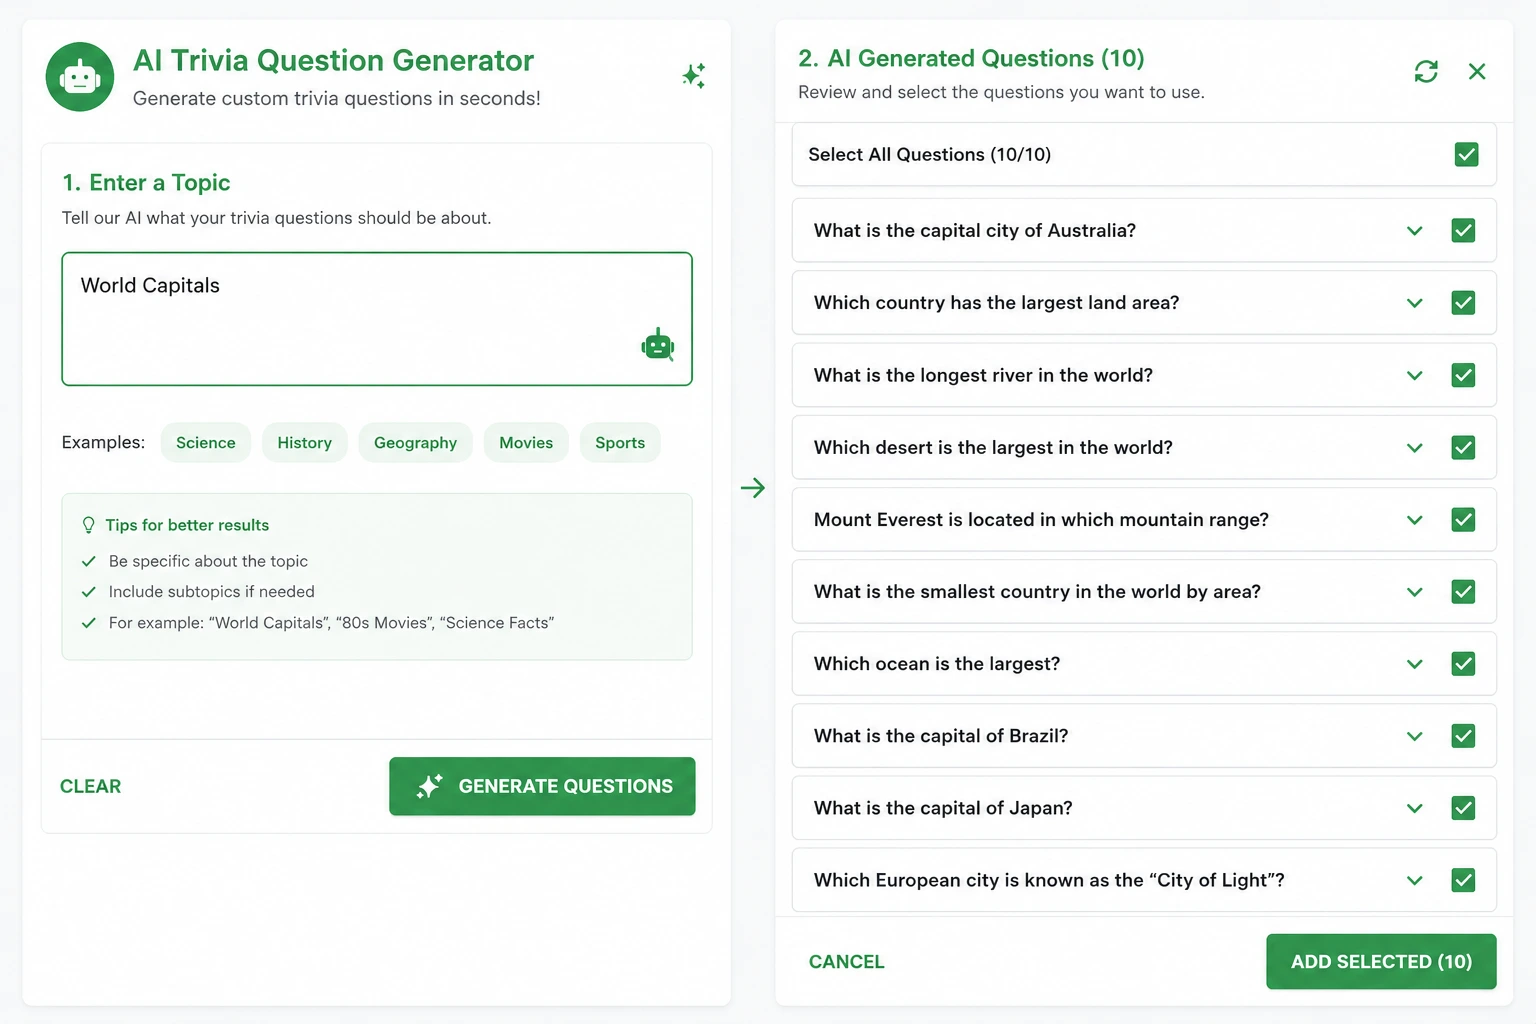Viewport: 1536px width, 1024px height.
Task: Uncheck the capital city of Australia question
Action: (x=1463, y=230)
